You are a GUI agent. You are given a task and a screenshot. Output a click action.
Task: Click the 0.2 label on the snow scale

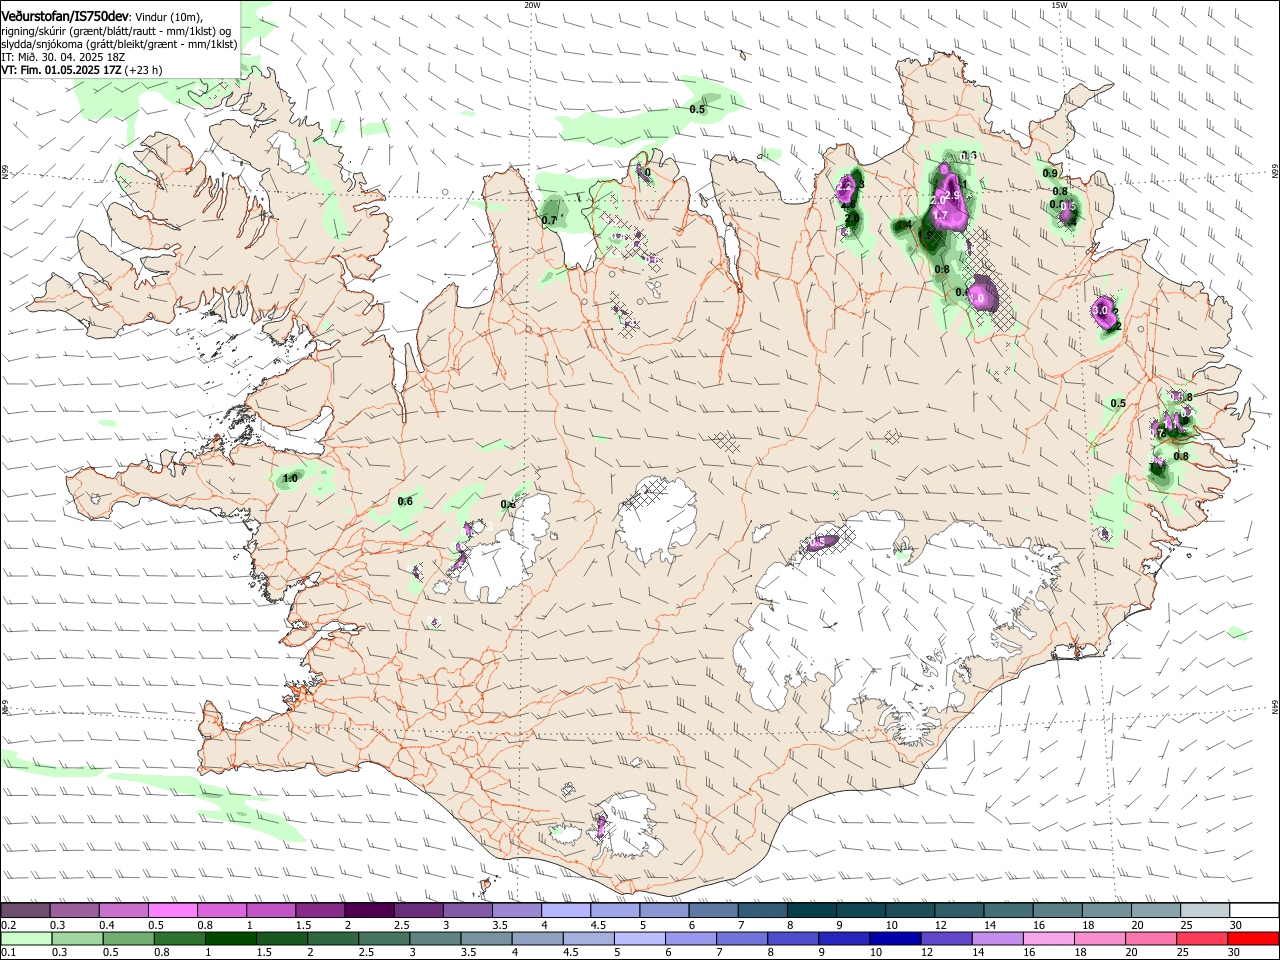(x=8, y=925)
